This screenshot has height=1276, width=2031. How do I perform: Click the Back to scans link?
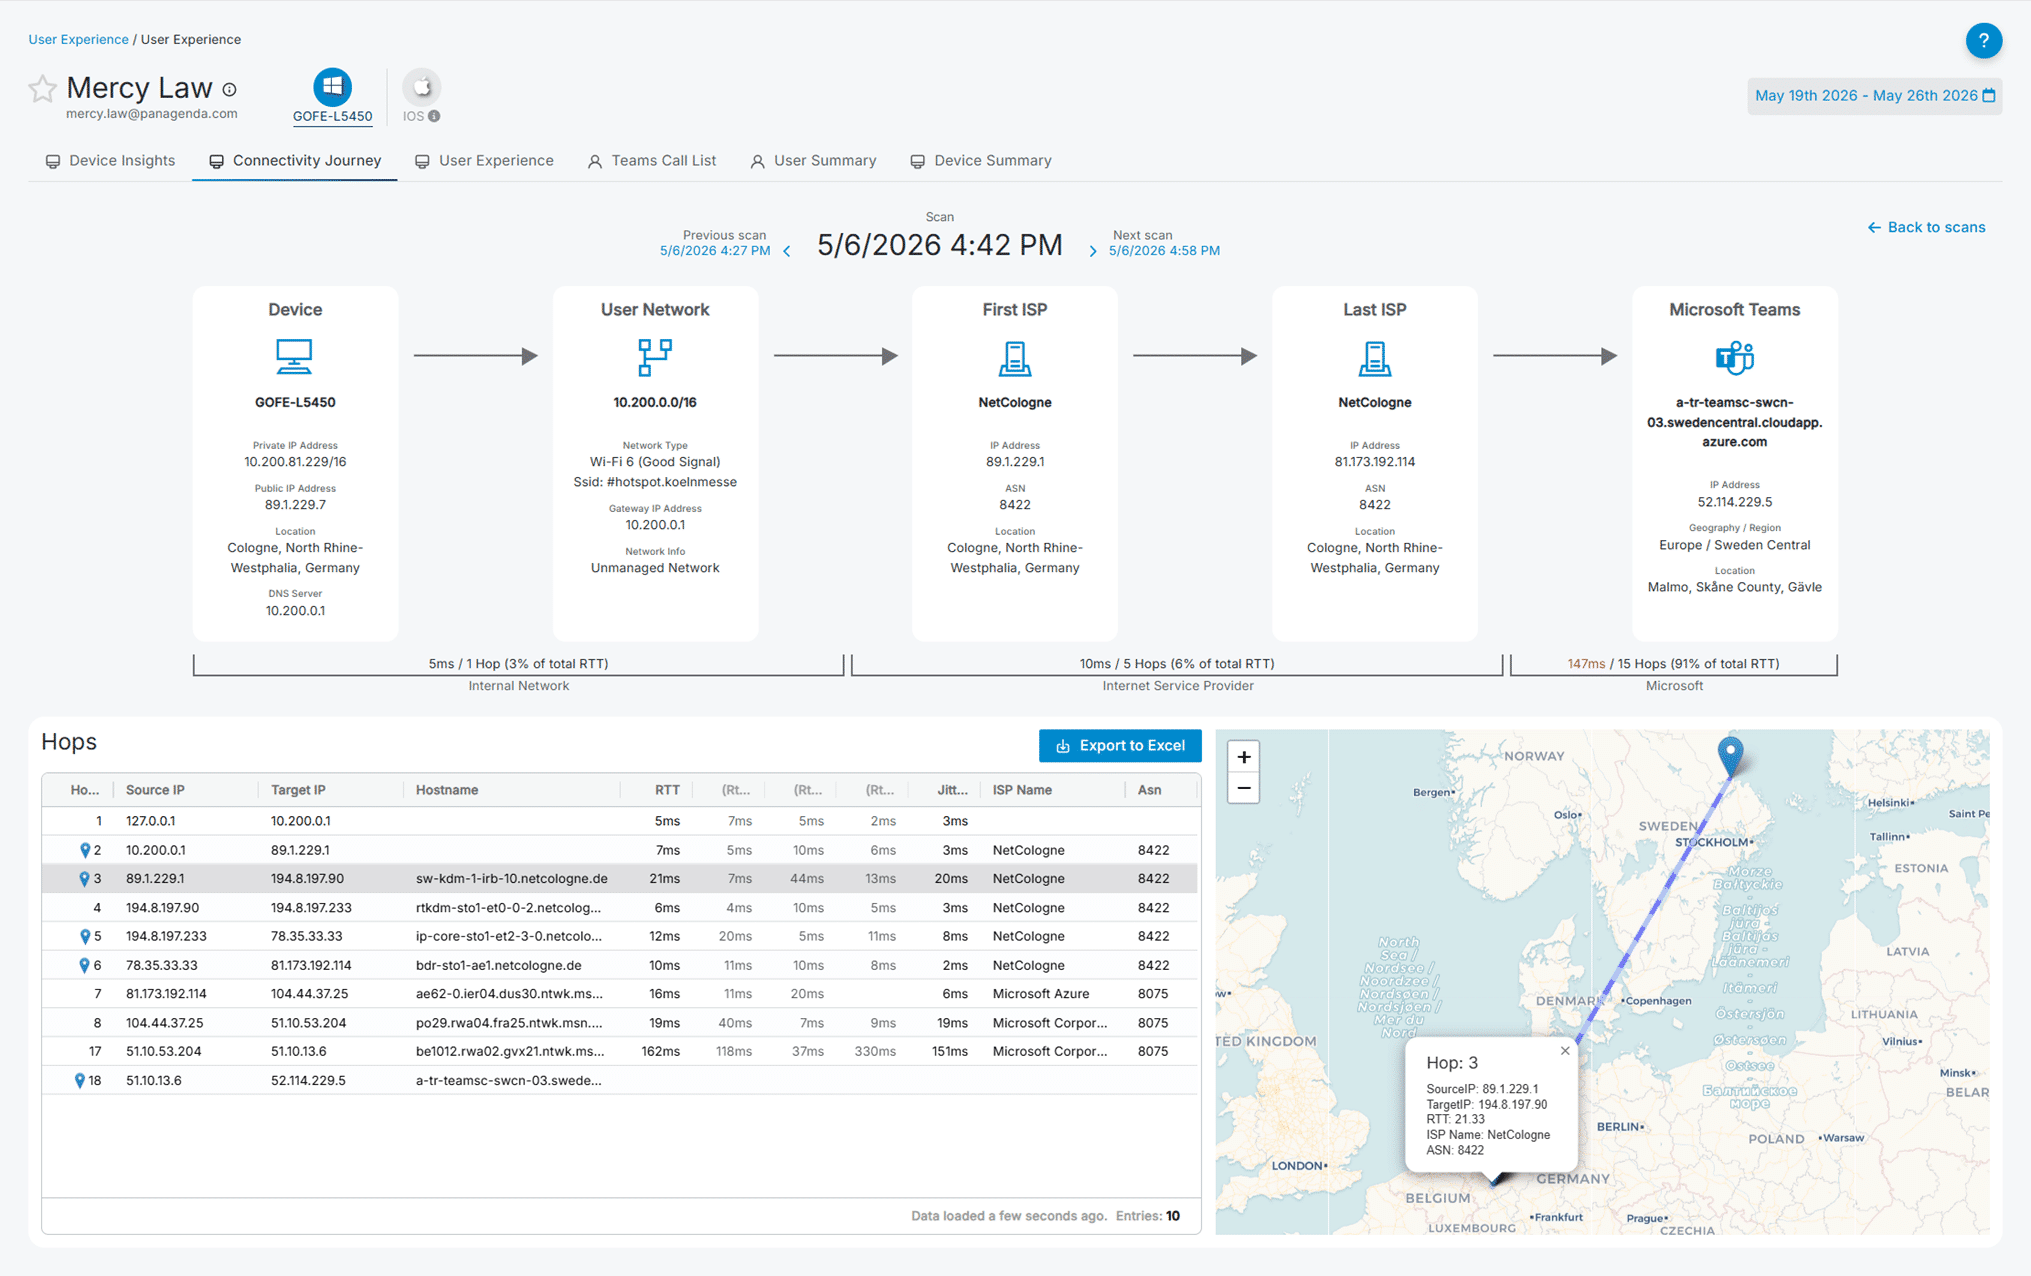point(1926,228)
